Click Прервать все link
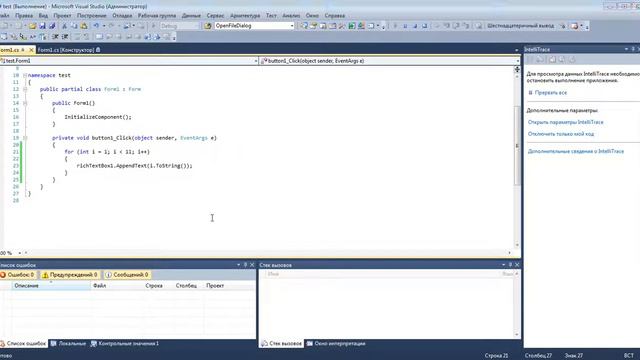 click(x=551, y=93)
